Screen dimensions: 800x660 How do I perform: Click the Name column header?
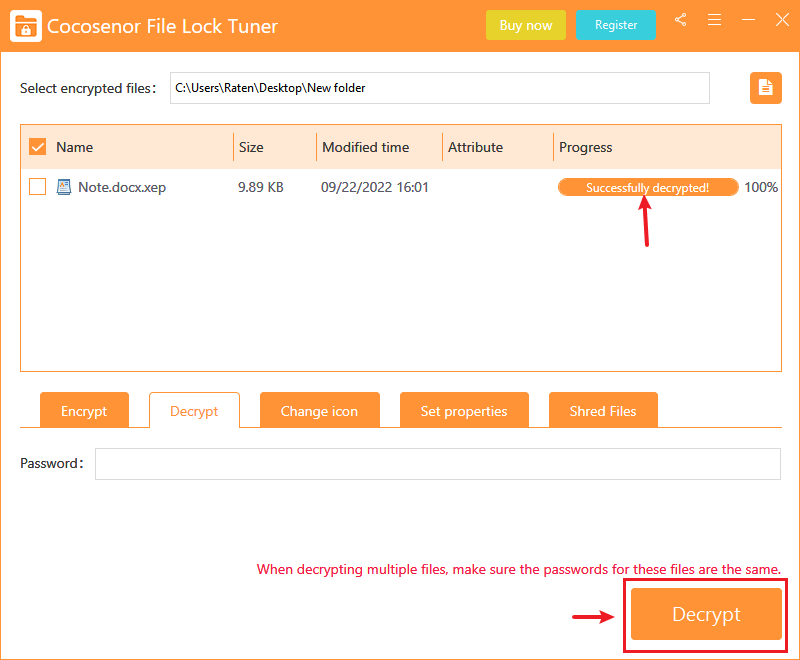[74, 147]
